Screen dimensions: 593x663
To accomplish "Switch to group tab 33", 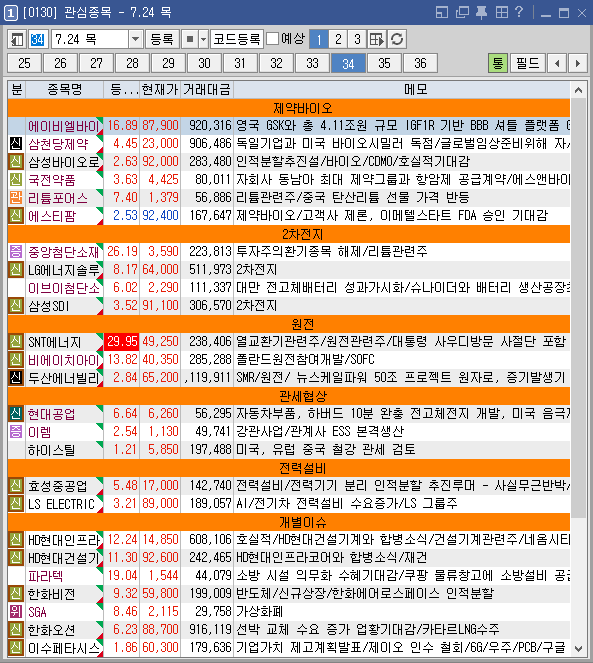I will (x=312, y=63).
